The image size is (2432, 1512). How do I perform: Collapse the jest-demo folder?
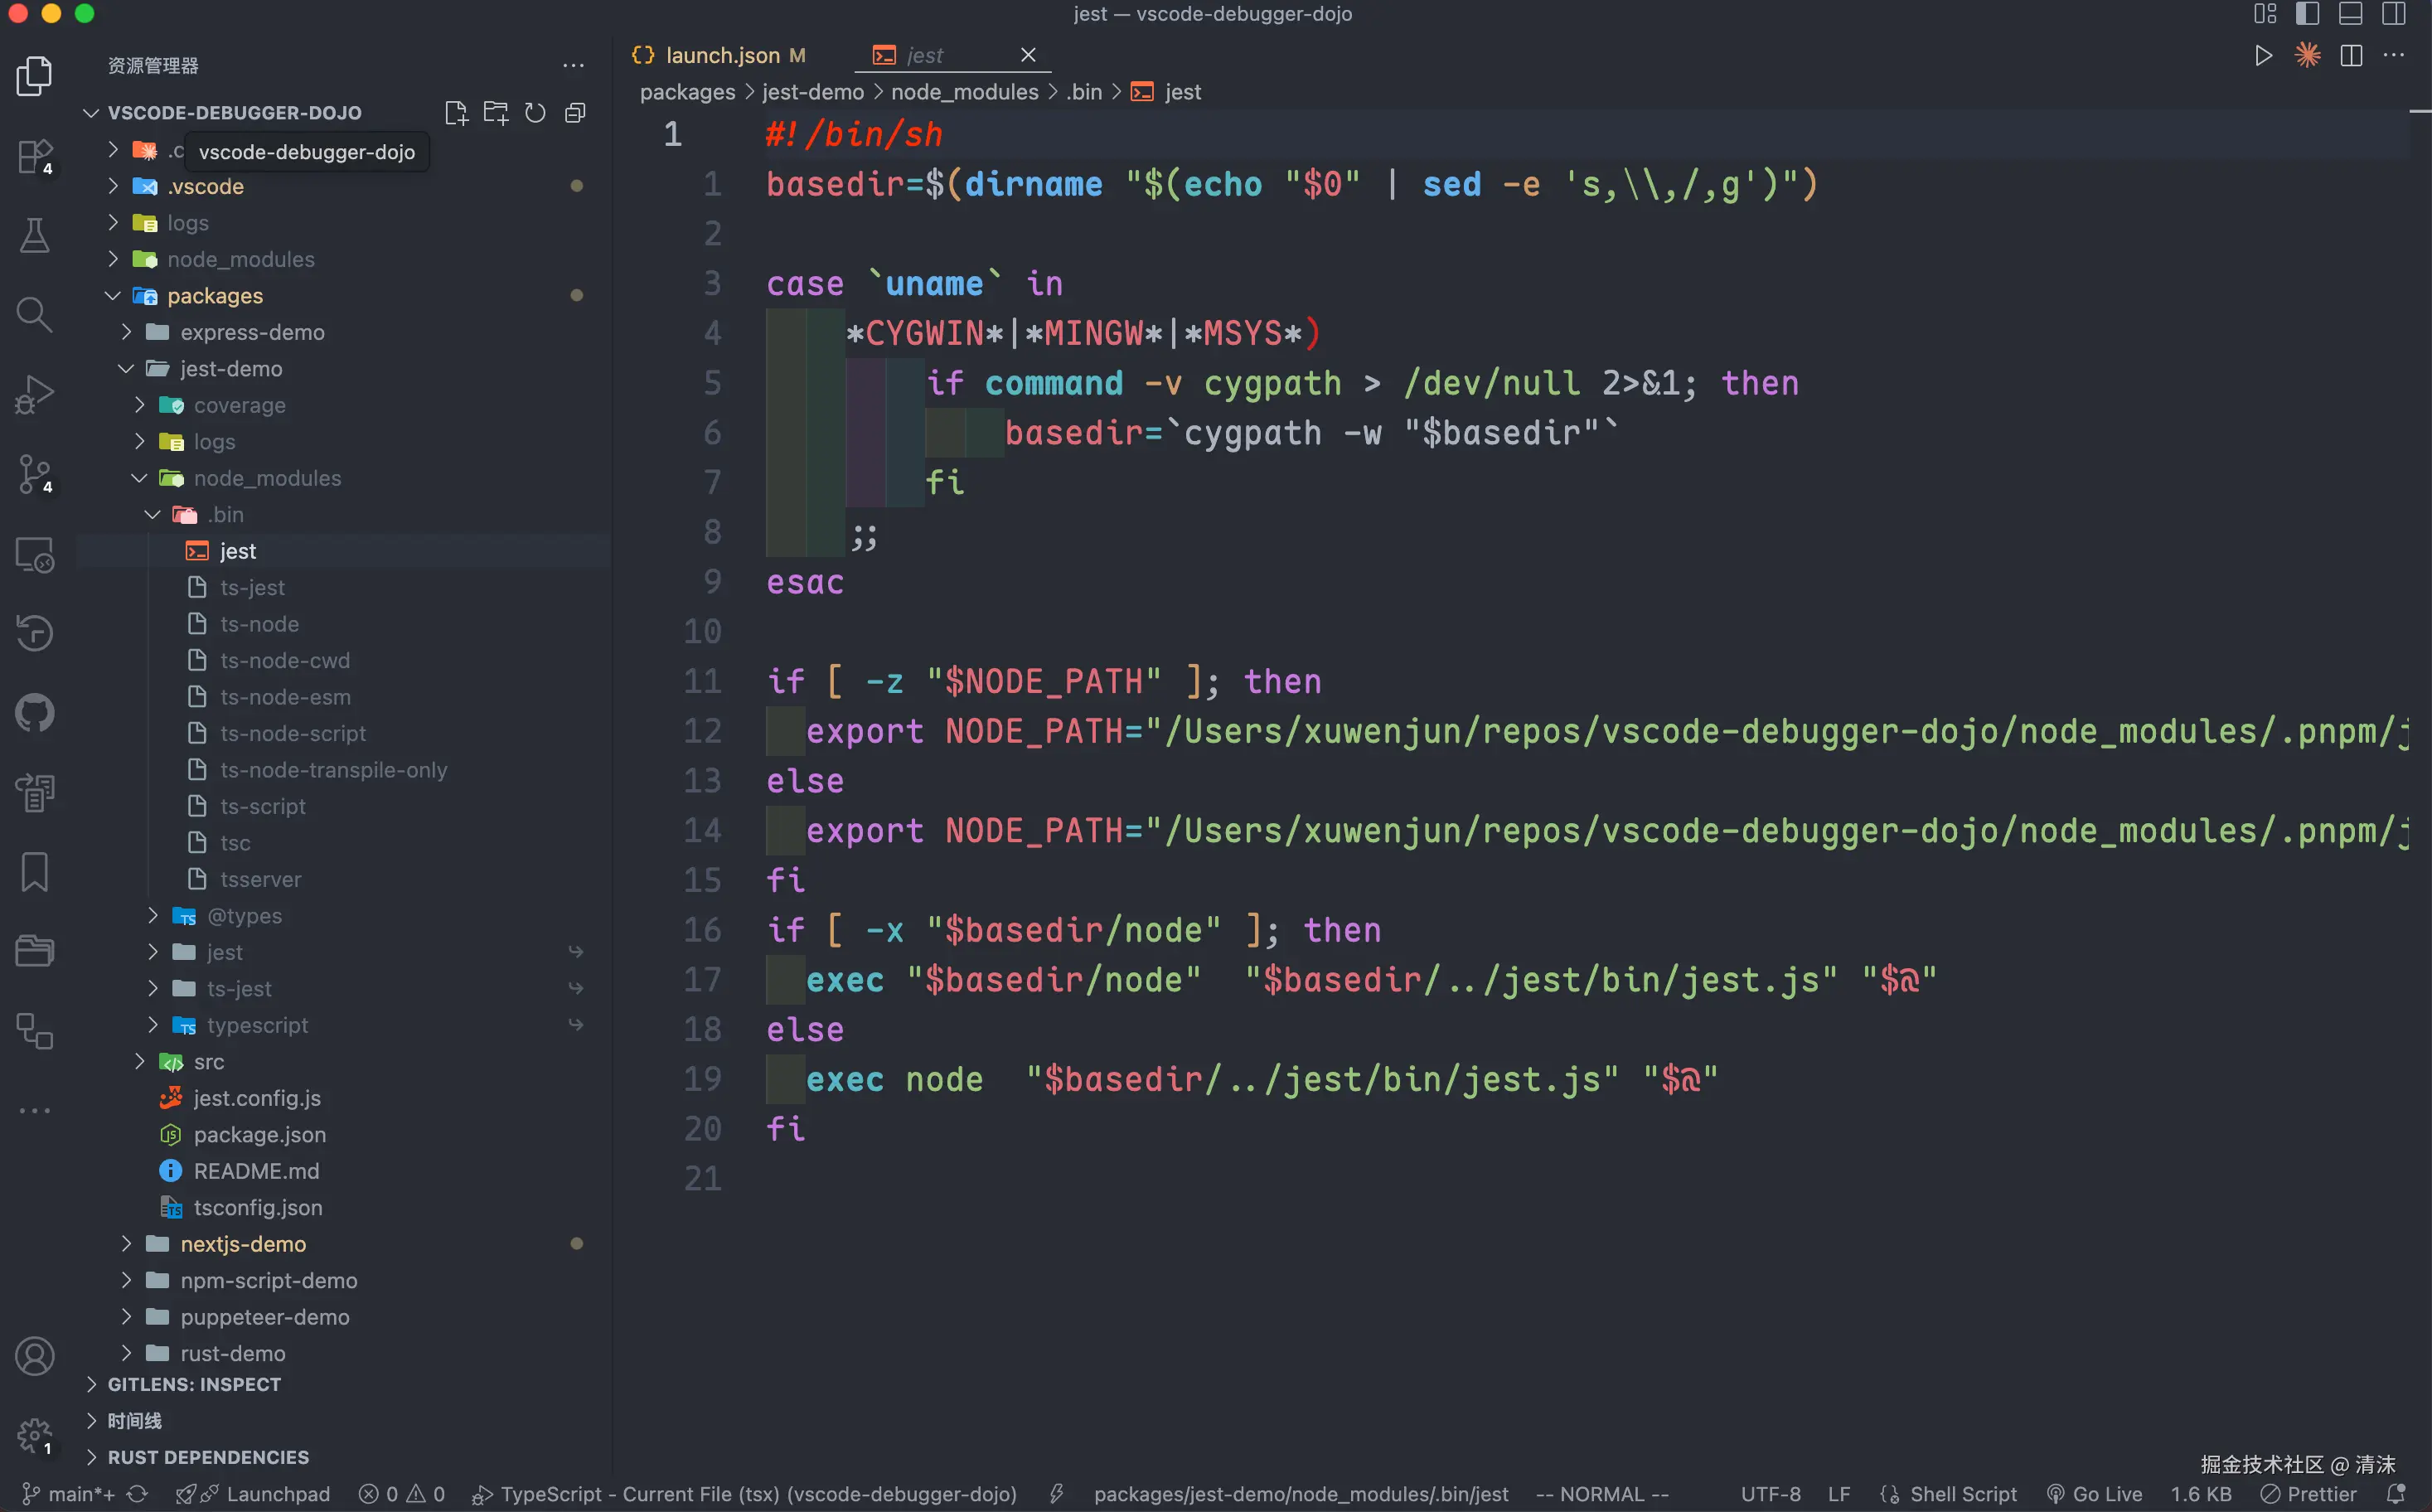coord(230,369)
